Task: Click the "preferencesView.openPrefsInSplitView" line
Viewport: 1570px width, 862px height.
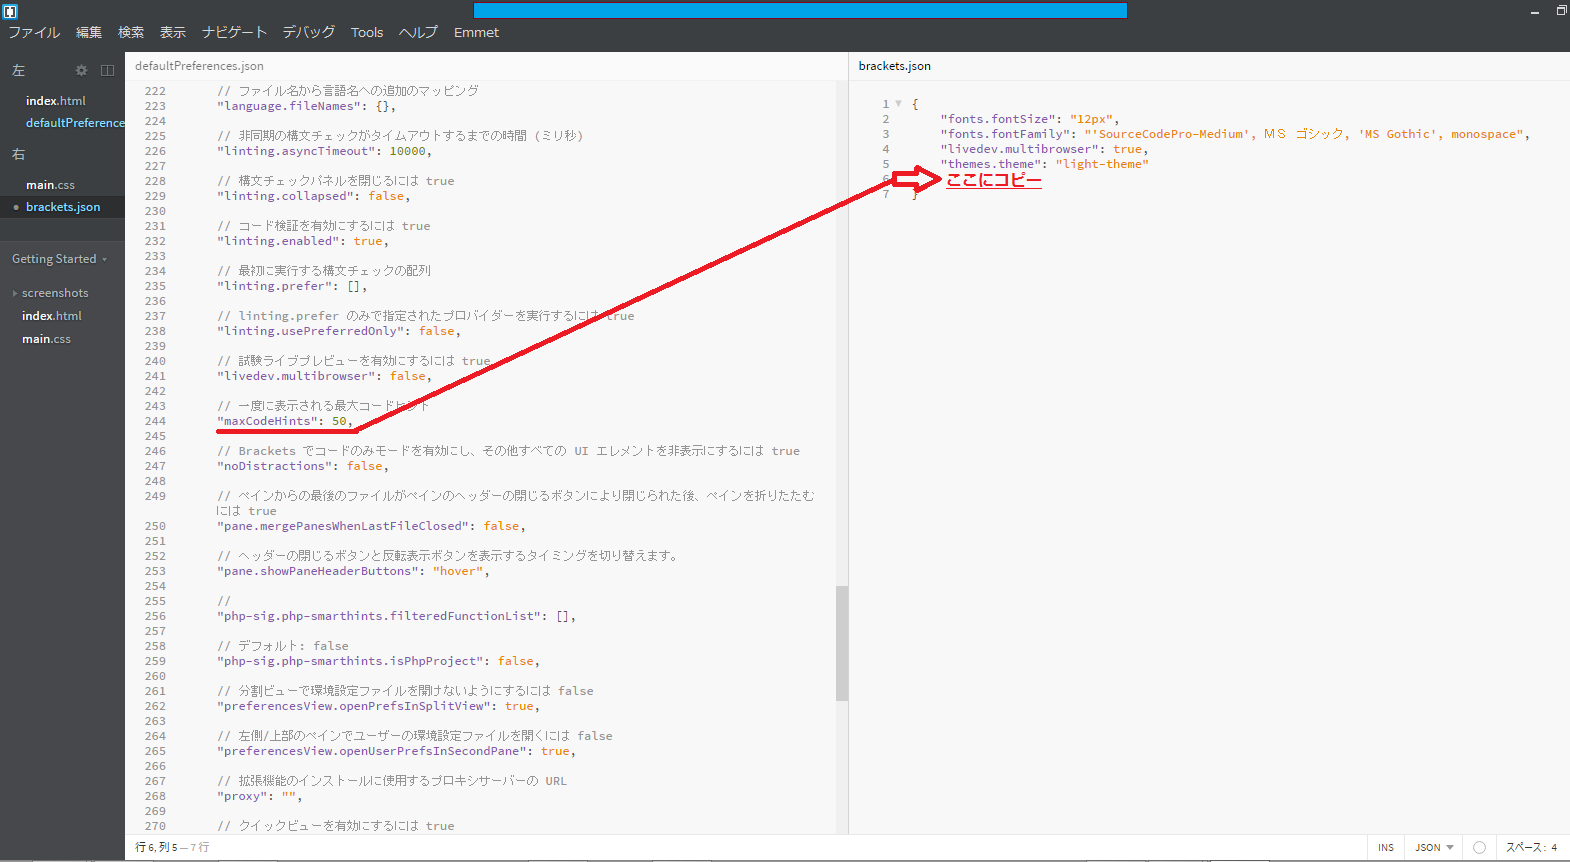Action: pyautogui.click(x=378, y=706)
